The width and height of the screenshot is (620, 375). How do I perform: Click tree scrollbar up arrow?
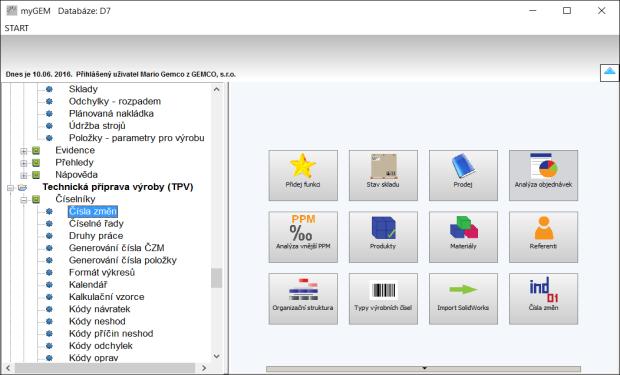coord(216,89)
